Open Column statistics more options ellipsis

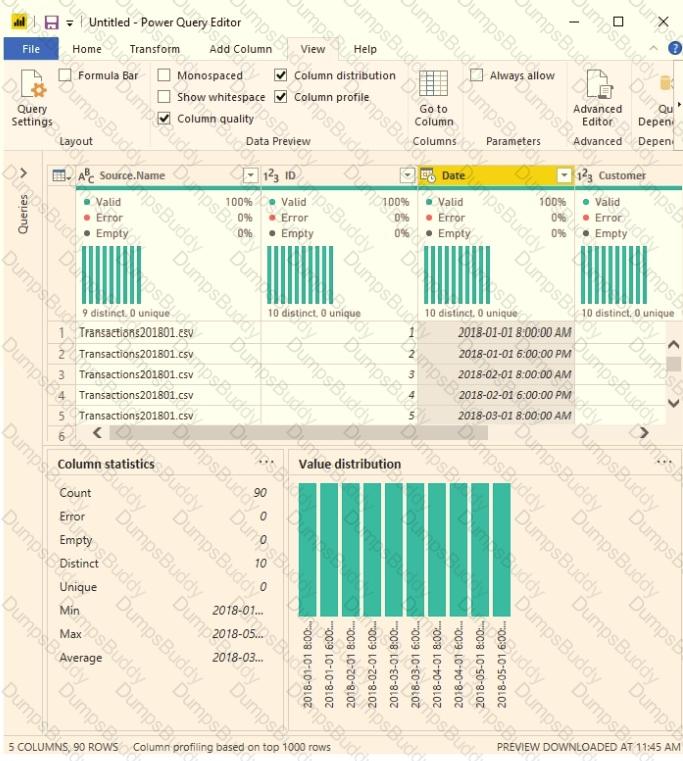[x=266, y=463]
